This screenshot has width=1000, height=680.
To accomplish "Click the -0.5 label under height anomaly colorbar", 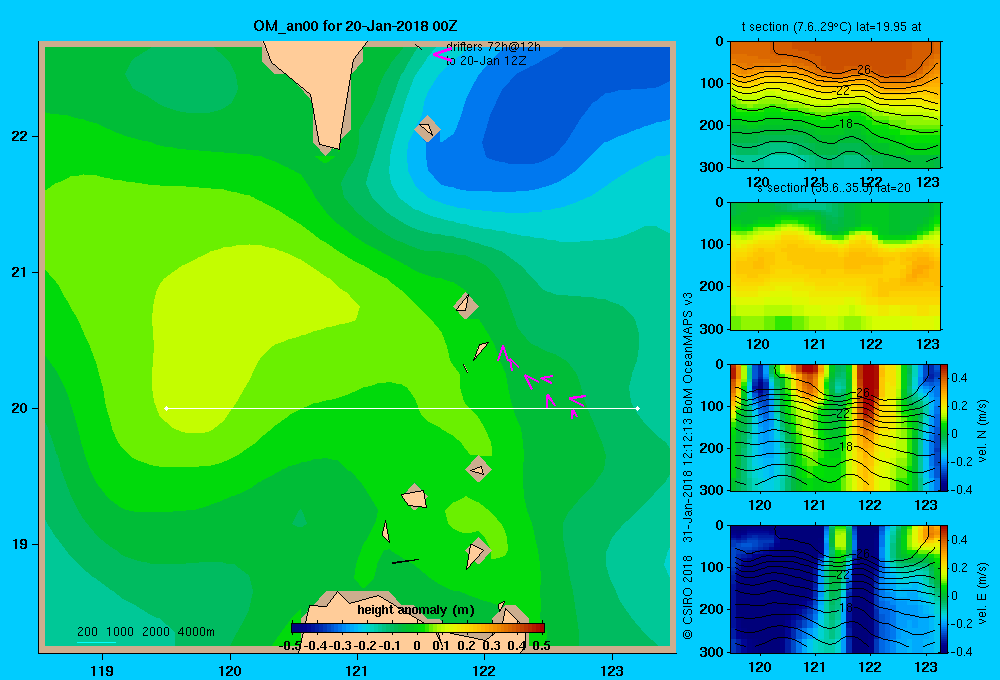I will pyautogui.click(x=291, y=646).
